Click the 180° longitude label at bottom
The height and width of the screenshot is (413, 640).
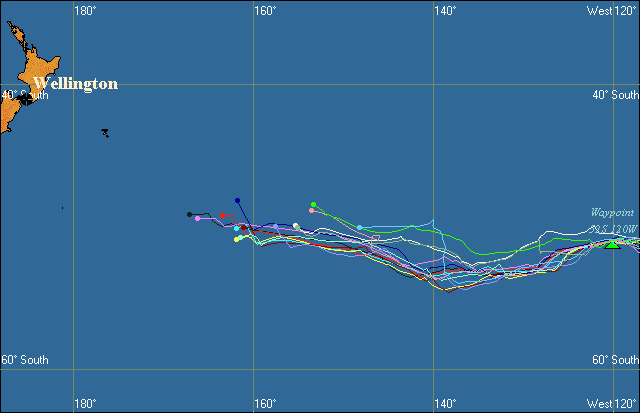[x=85, y=404]
